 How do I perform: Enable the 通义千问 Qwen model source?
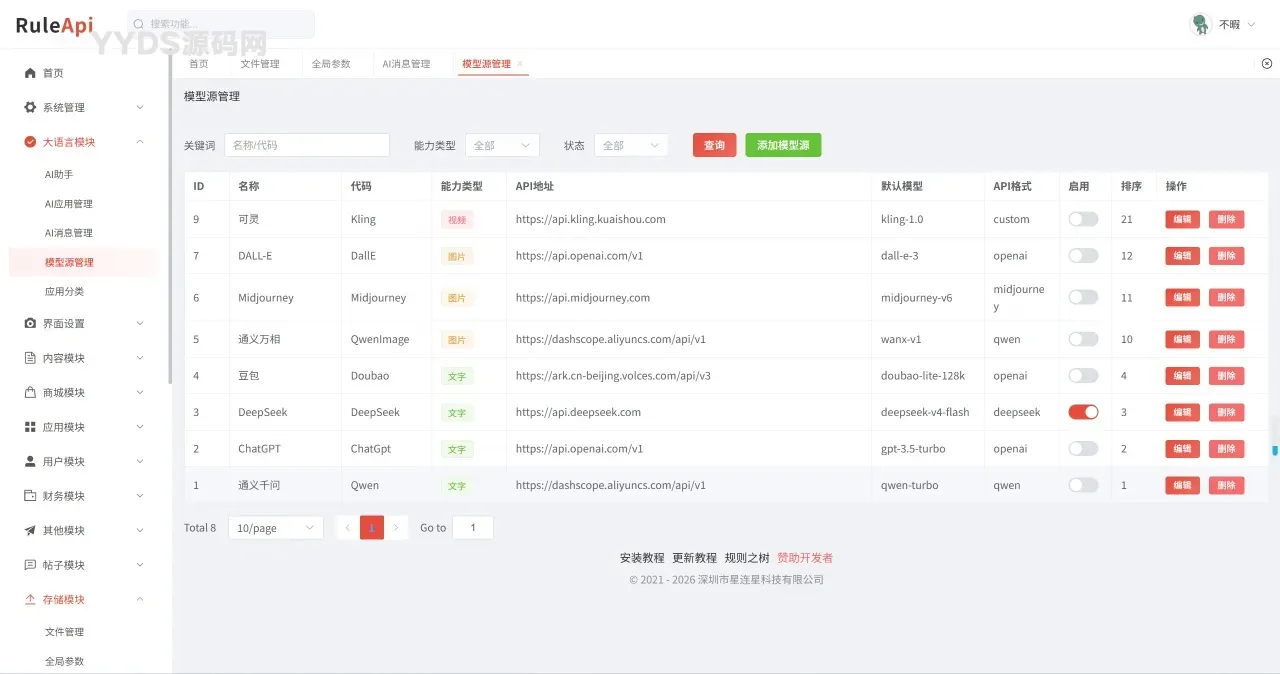1083,485
